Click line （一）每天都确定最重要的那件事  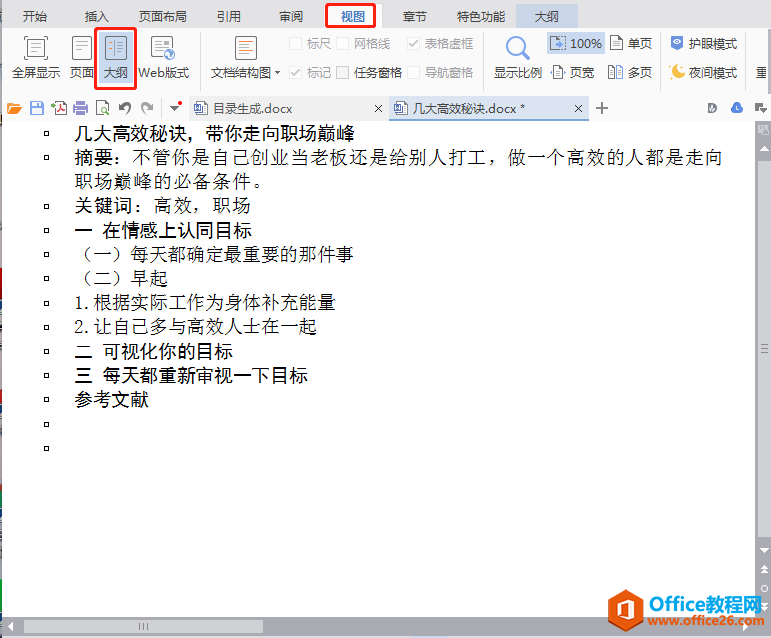214,254
